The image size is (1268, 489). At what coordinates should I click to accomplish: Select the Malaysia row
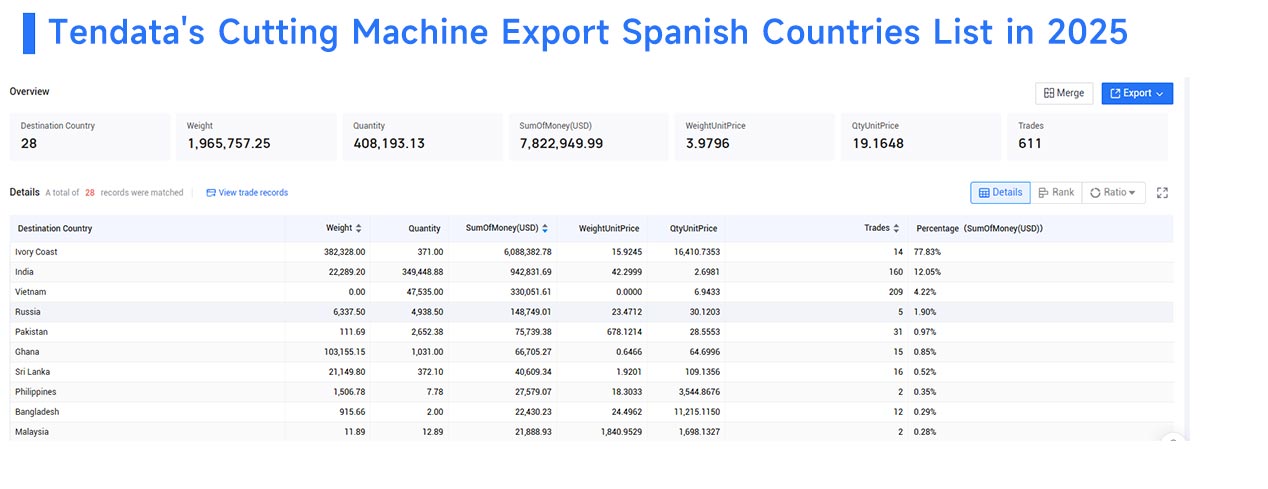591,431
